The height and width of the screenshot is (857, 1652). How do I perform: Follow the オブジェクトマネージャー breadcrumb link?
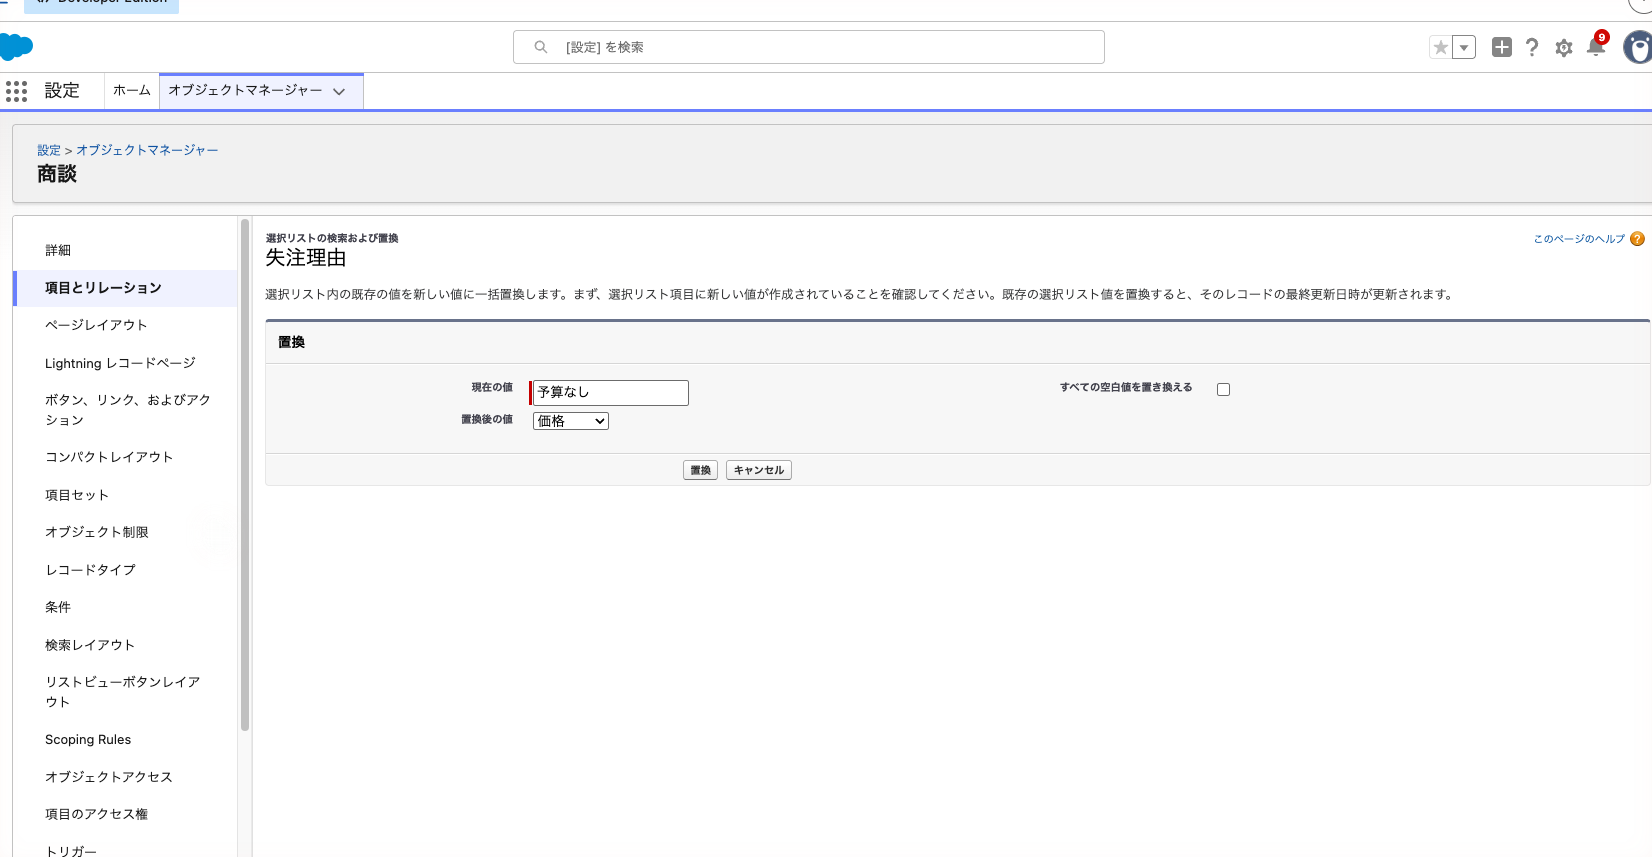click(147, 150)
